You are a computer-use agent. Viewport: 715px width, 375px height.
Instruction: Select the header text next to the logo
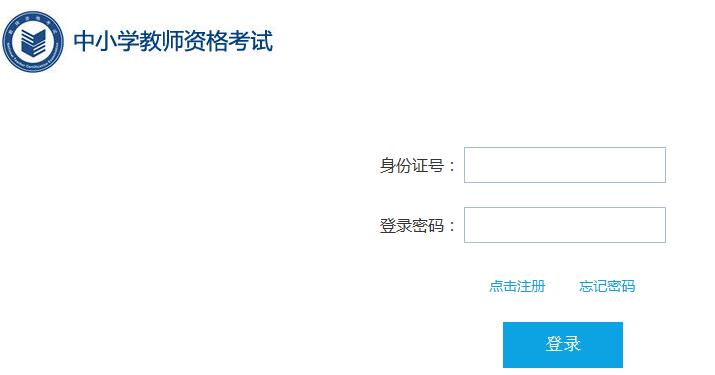tap(173, 42)
